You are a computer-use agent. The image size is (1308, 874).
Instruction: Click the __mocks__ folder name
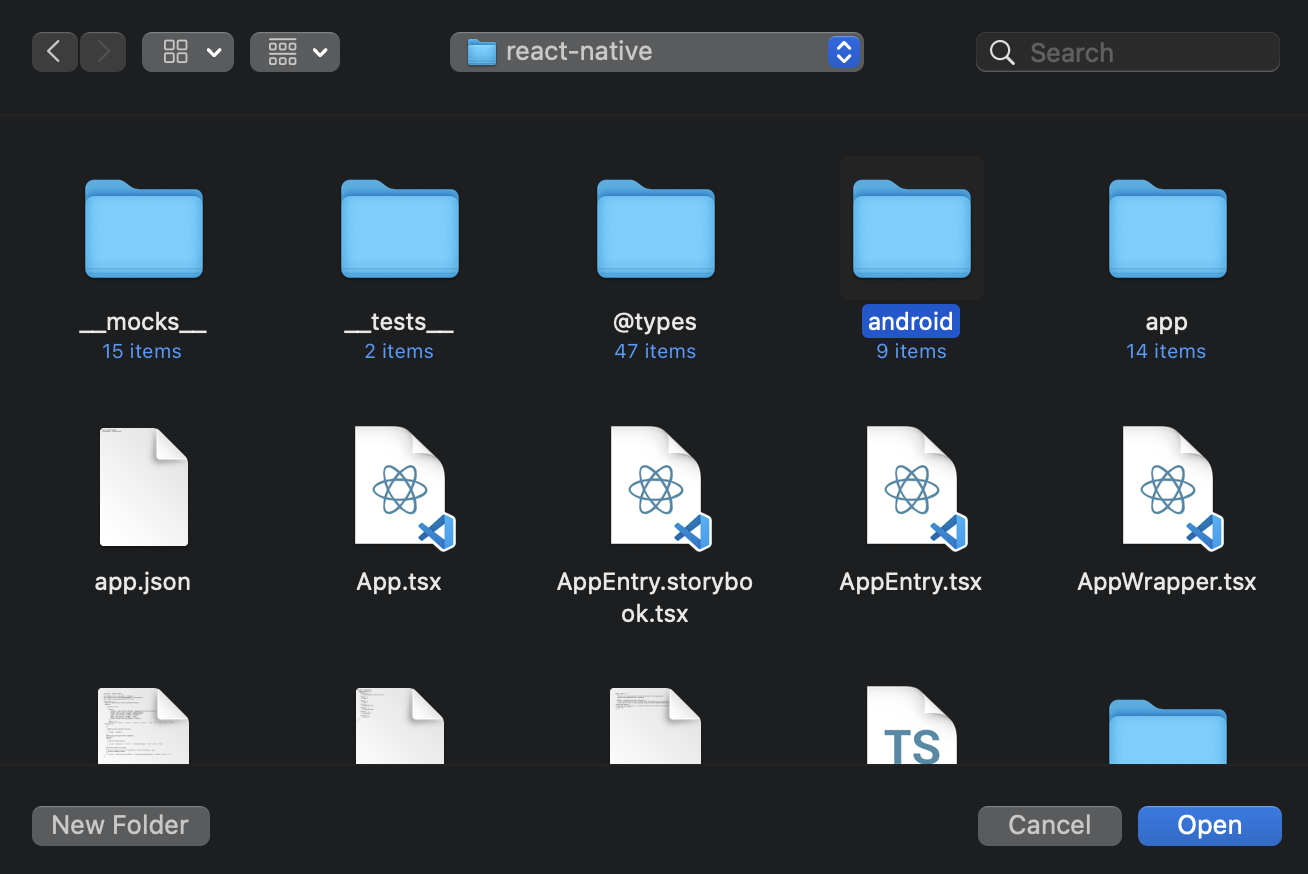tap(143, 322)
